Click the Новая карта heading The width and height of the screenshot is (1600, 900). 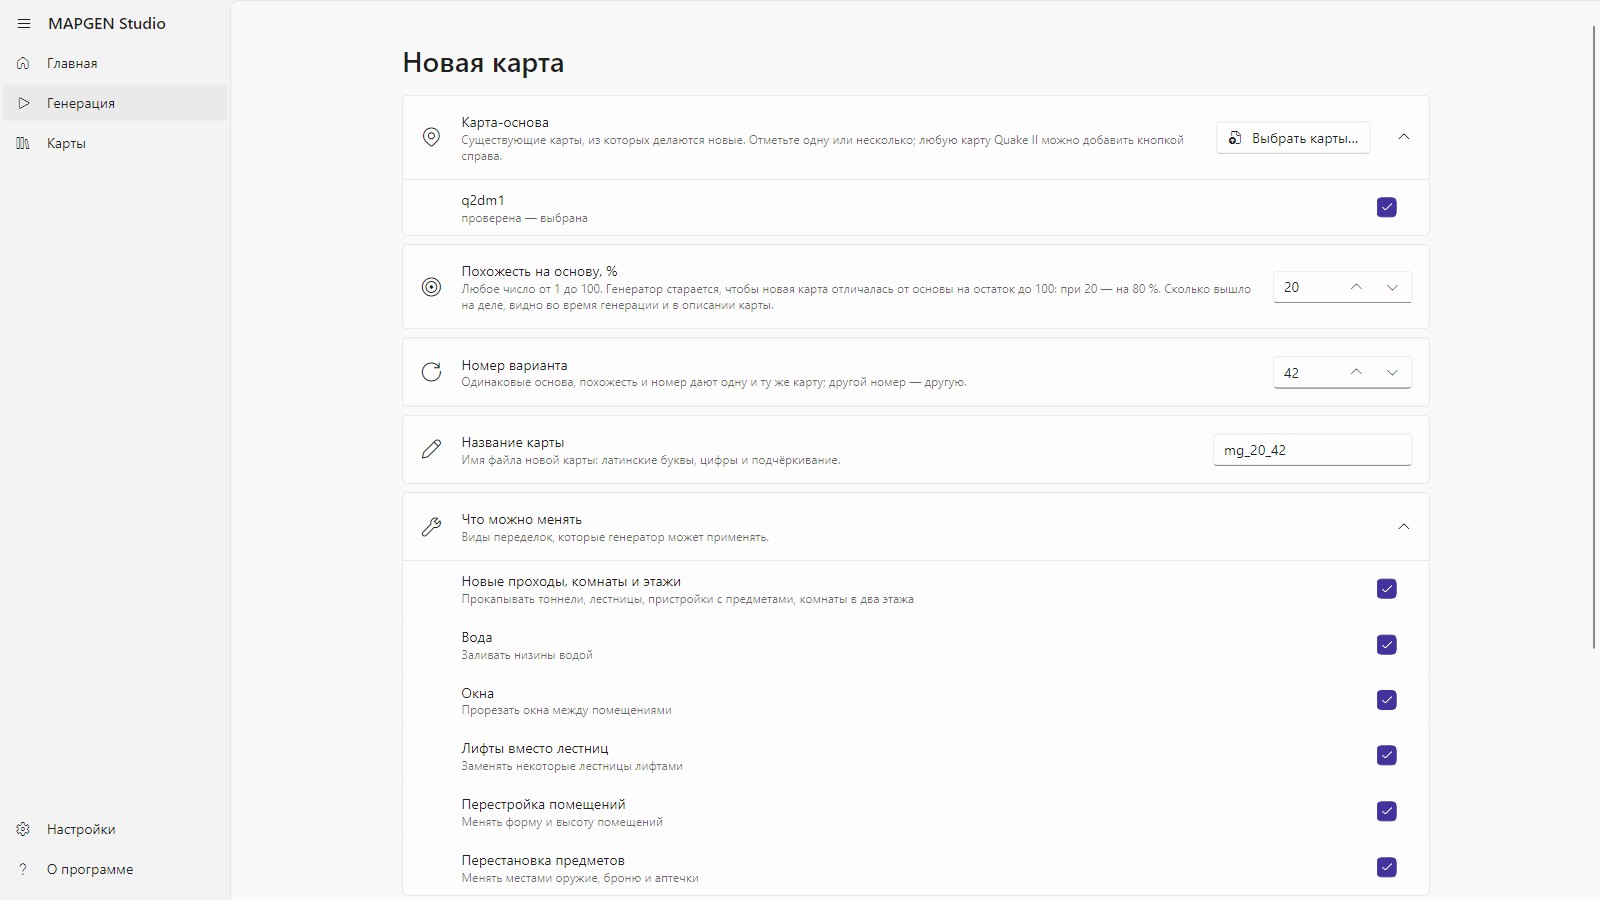(483, 63)
